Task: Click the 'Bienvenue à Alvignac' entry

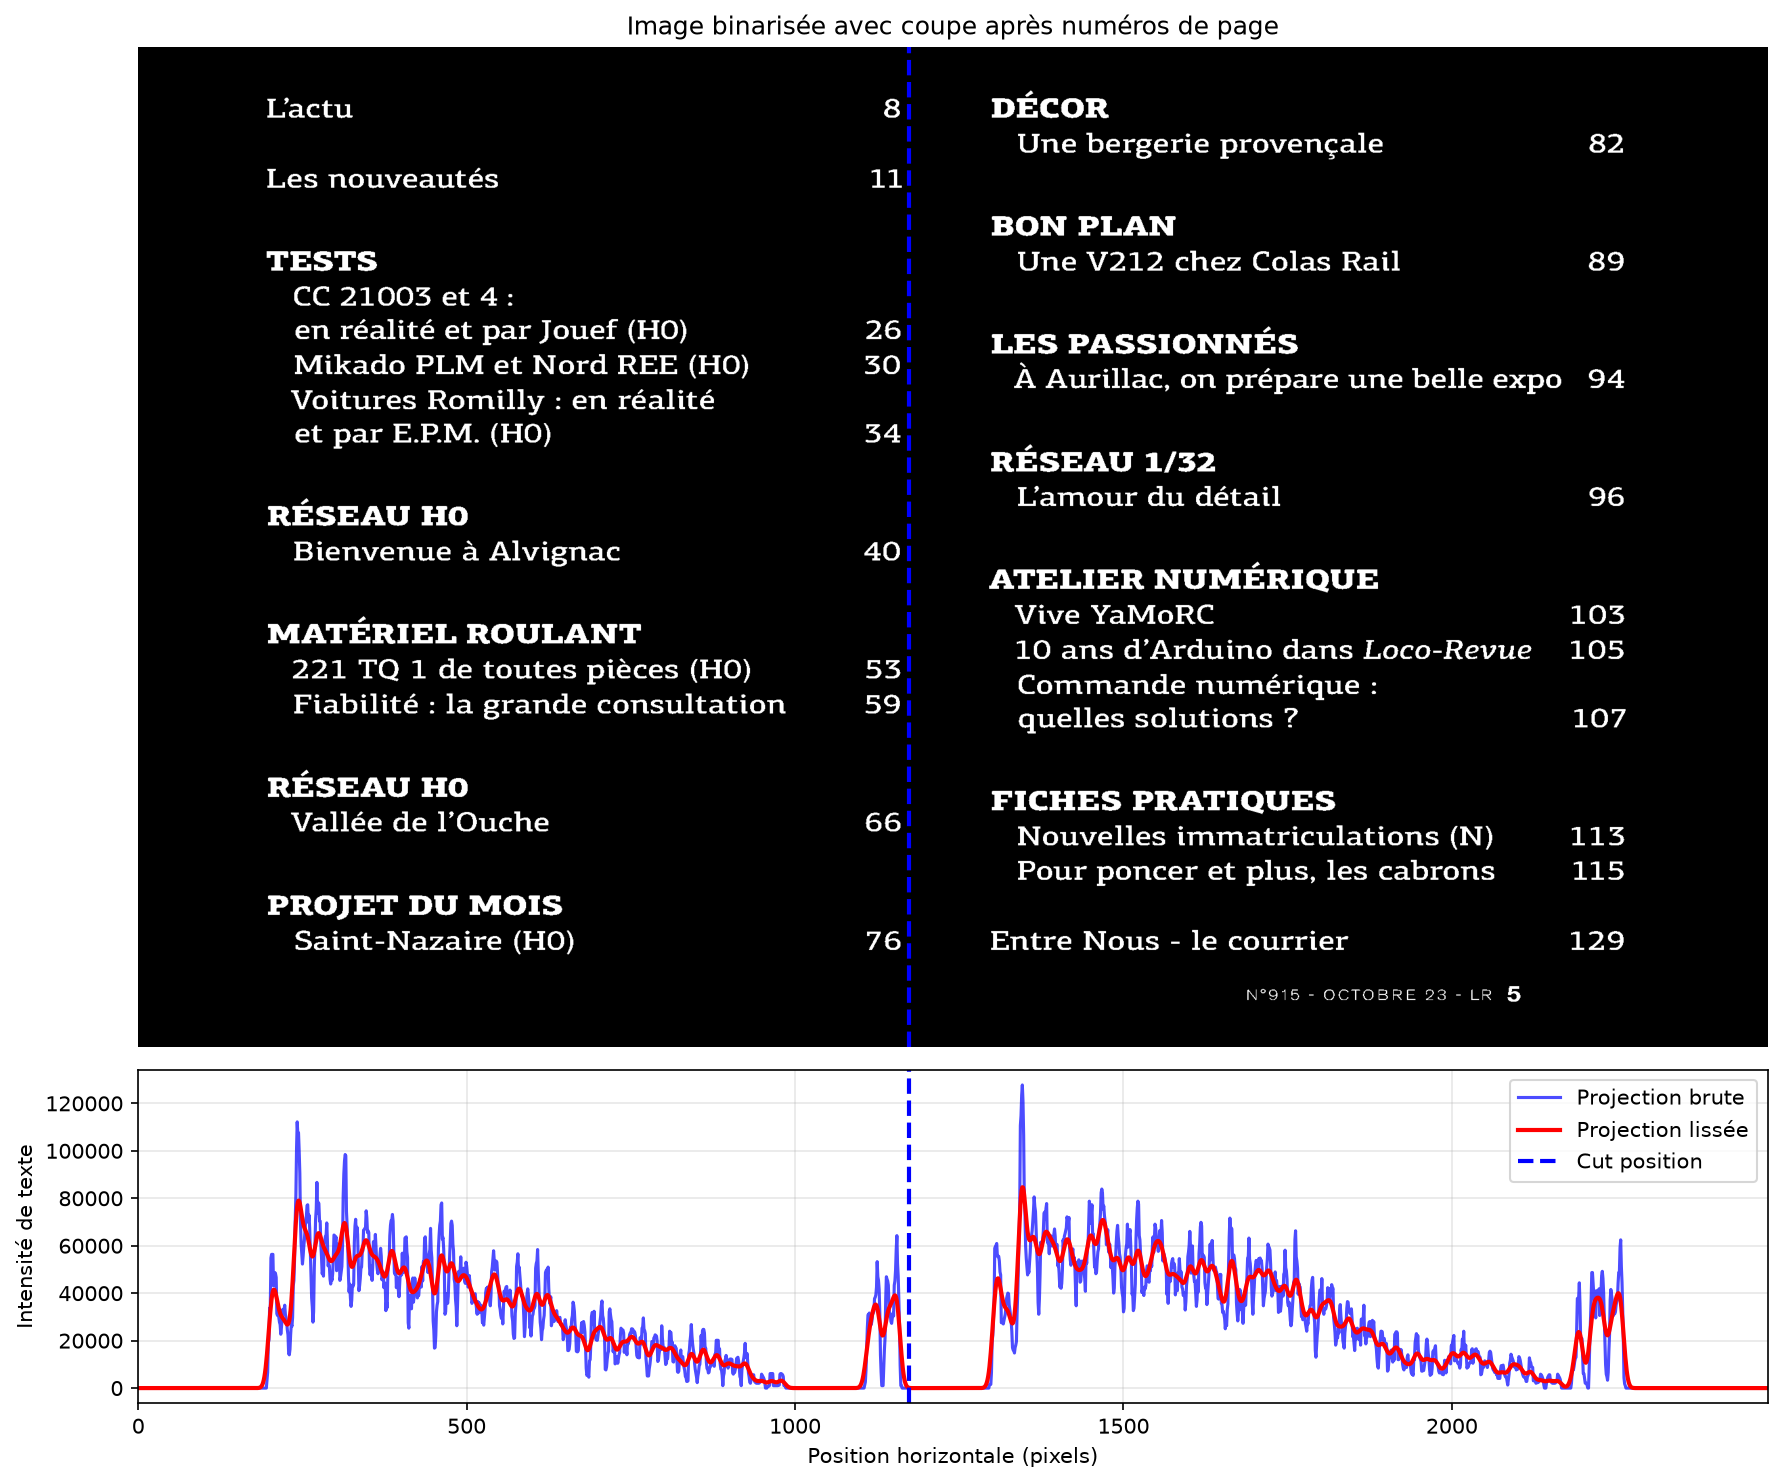Action: pyautogui.click(x=456, y=552)
